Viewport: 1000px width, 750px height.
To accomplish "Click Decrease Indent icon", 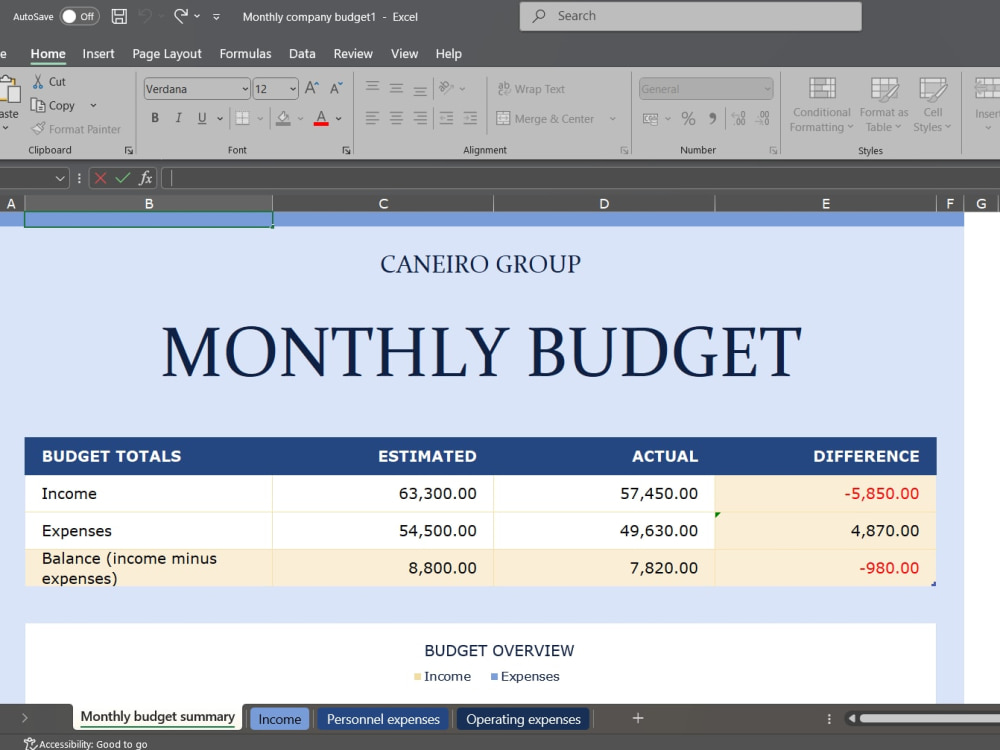I will [x=446, y=118].
